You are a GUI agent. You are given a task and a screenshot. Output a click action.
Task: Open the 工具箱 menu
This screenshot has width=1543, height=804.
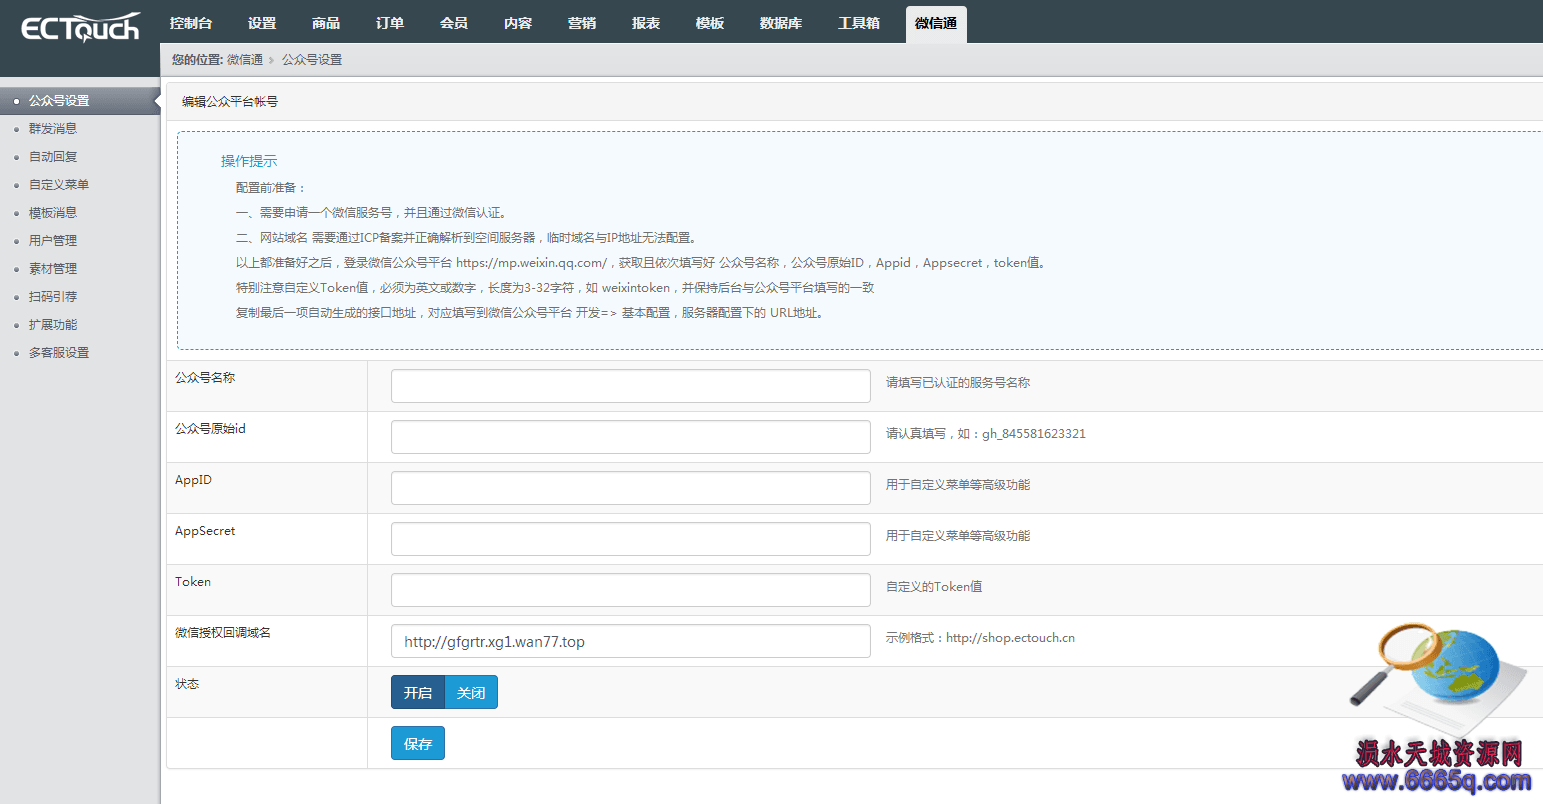click(859, 23)
